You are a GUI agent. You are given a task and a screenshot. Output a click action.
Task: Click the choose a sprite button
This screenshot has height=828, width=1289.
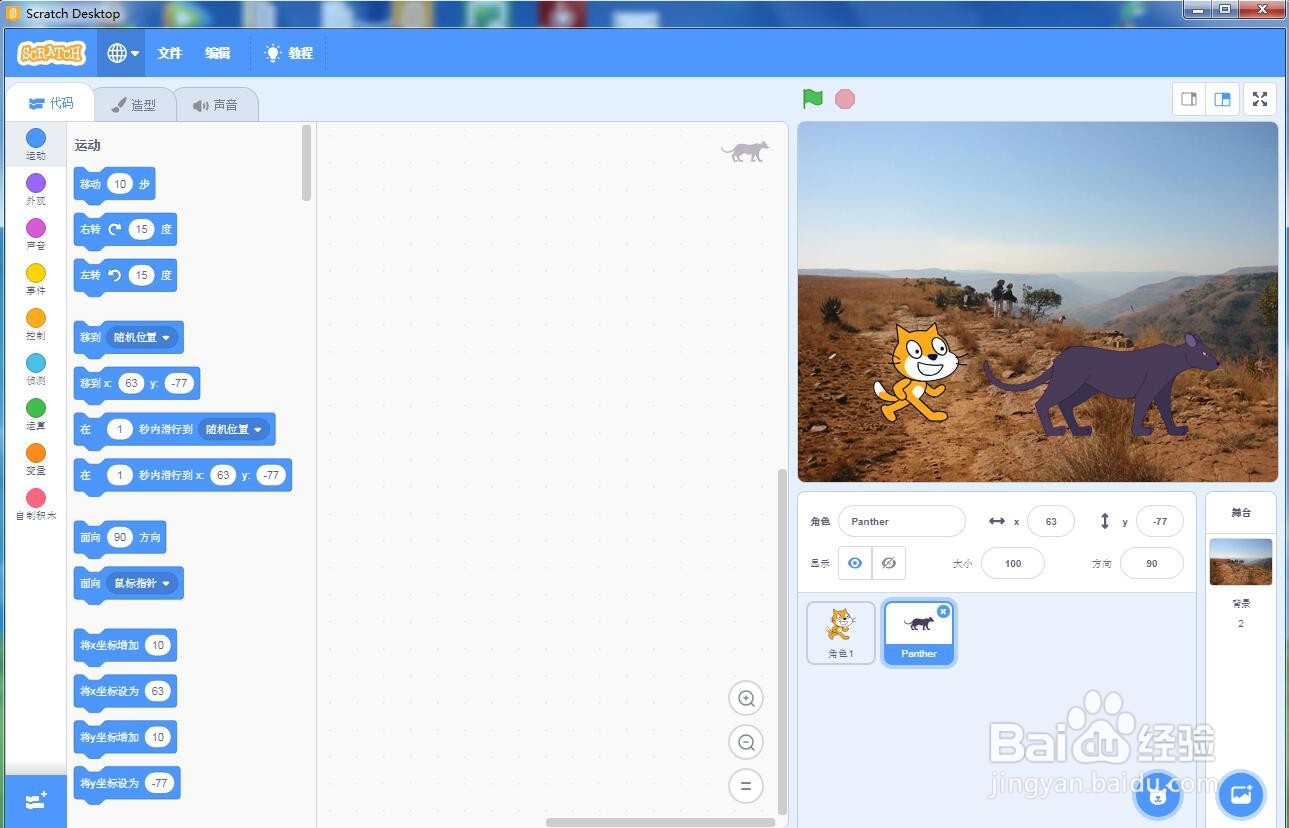pos(1158,795)
